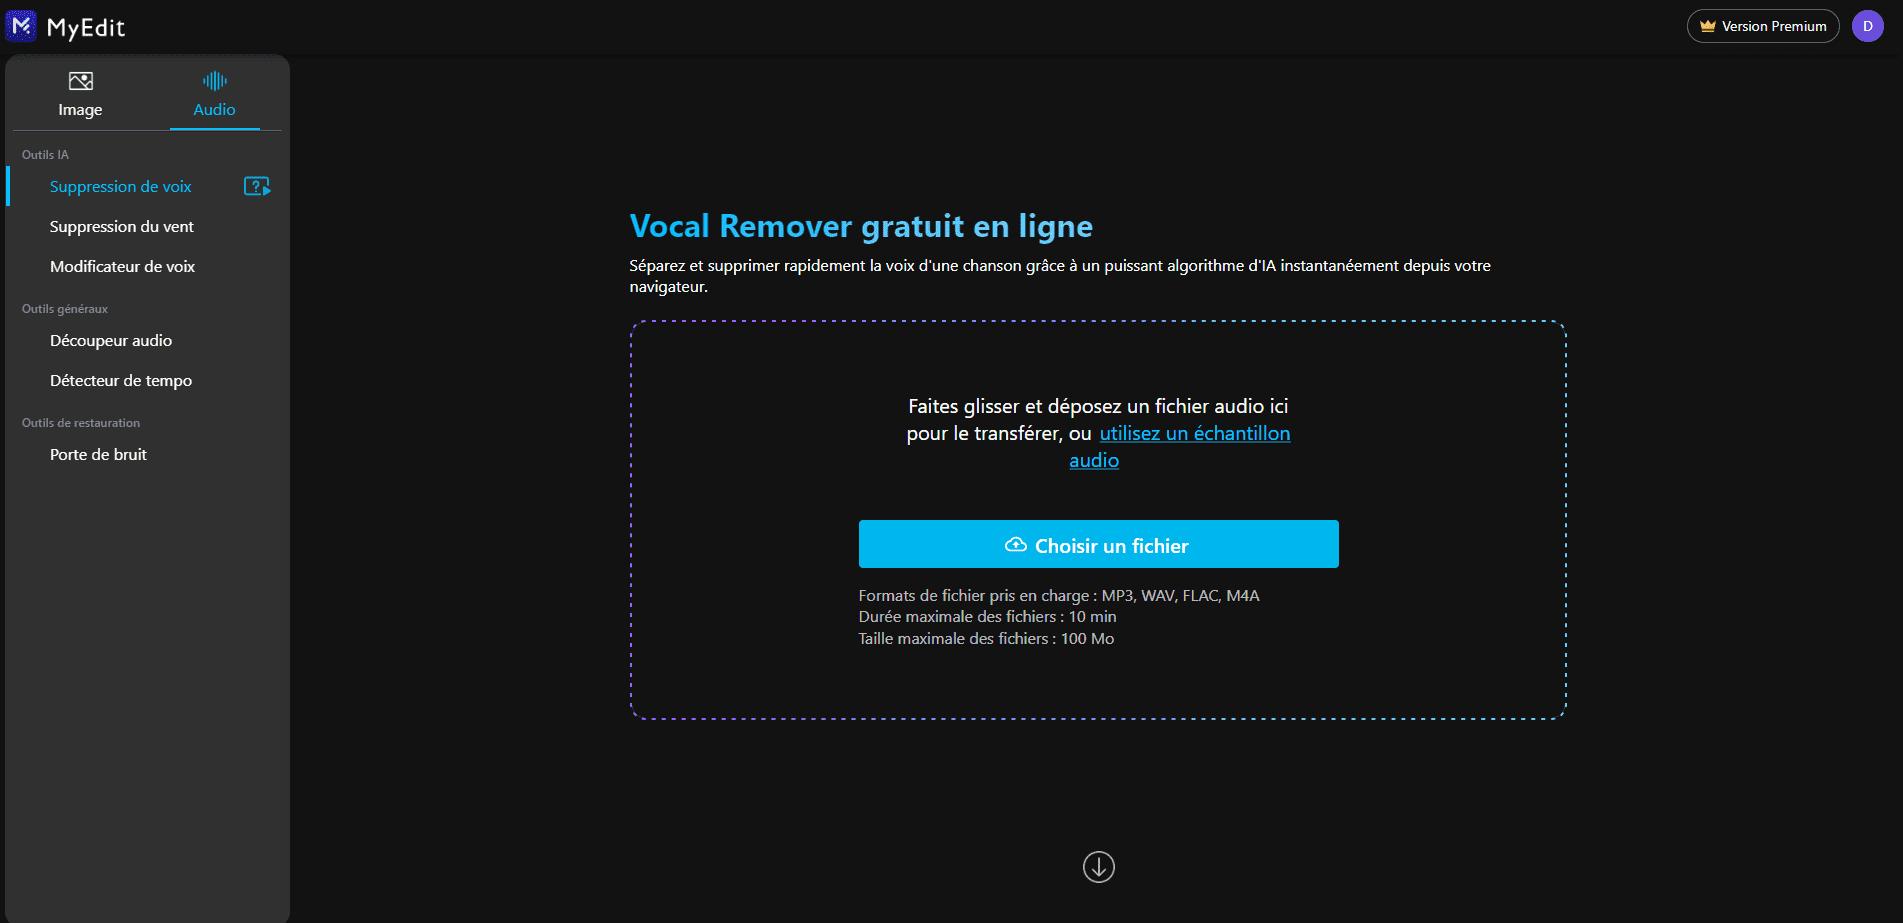Viewport: 1903px width, 923px height.
Task: Open the Découpeur audio tool
Action: point(111,340)
